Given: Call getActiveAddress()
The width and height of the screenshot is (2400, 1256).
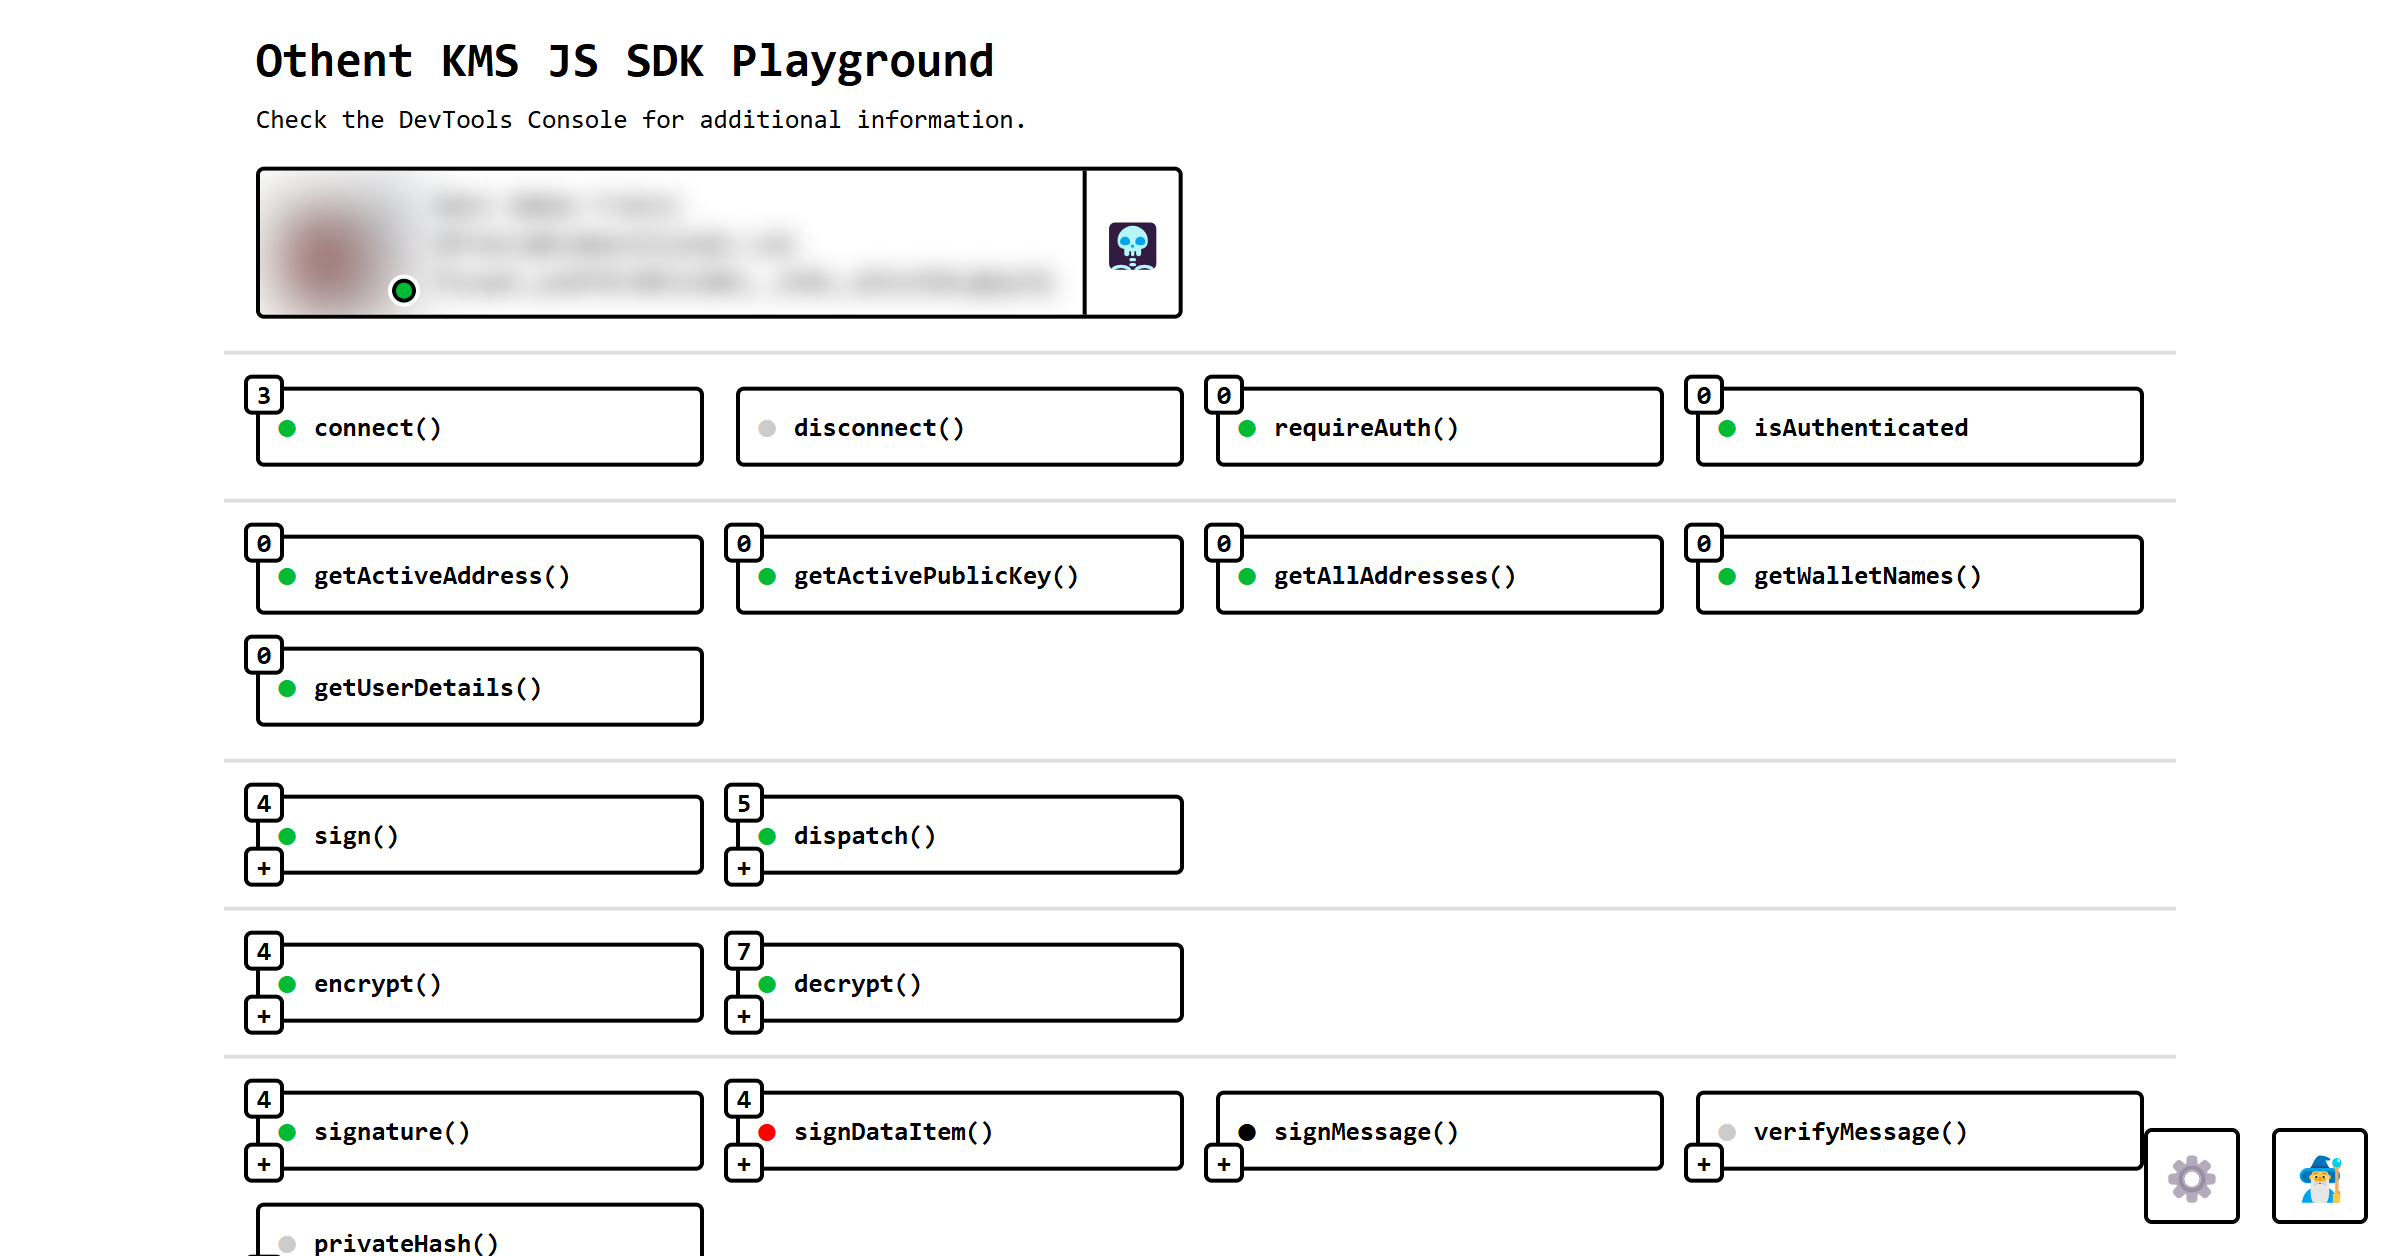Looking at the screenshot, I should [x=478, y=576].
